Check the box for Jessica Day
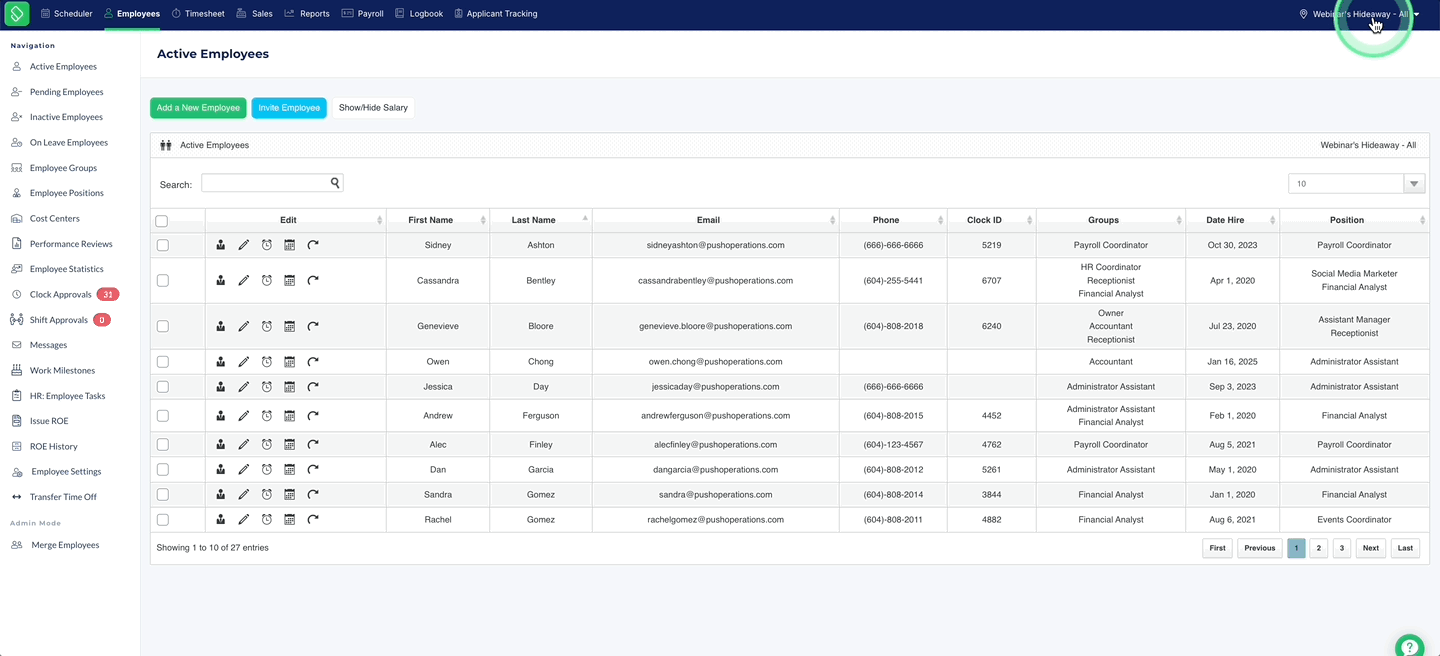1440x656 pixels. point(163,387)
